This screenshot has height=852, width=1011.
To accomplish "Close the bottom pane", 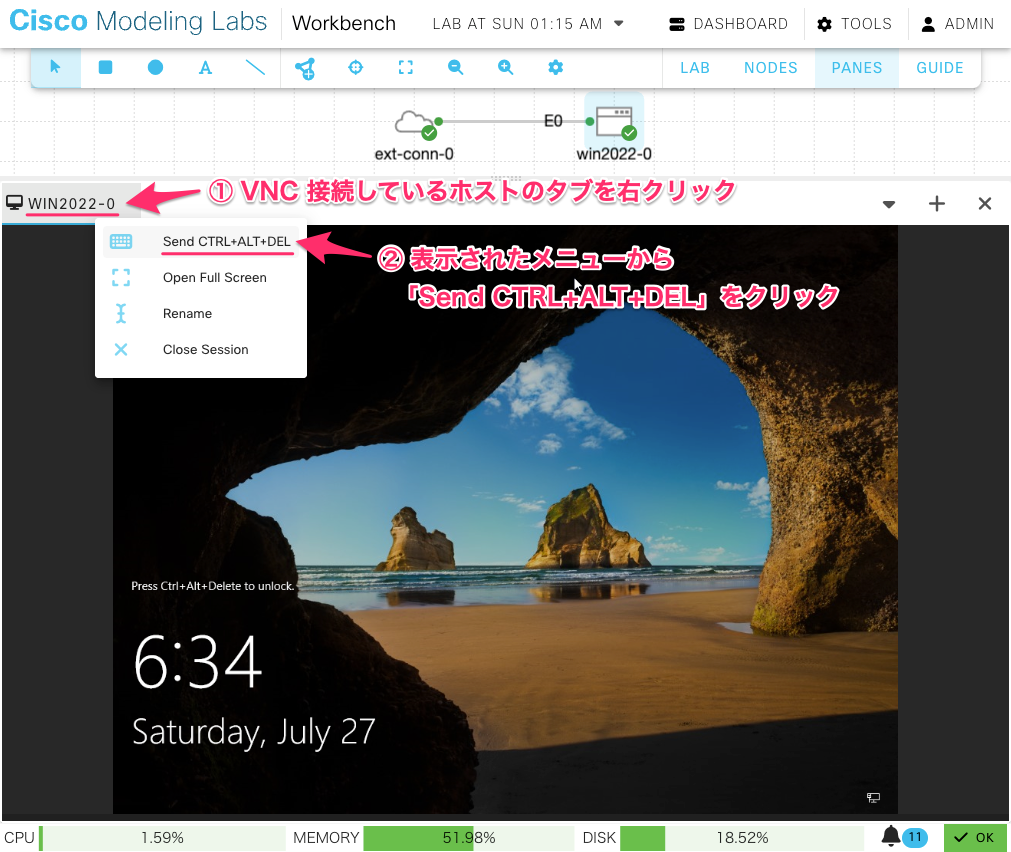I will pyautogui.click(x=985, y=204).
